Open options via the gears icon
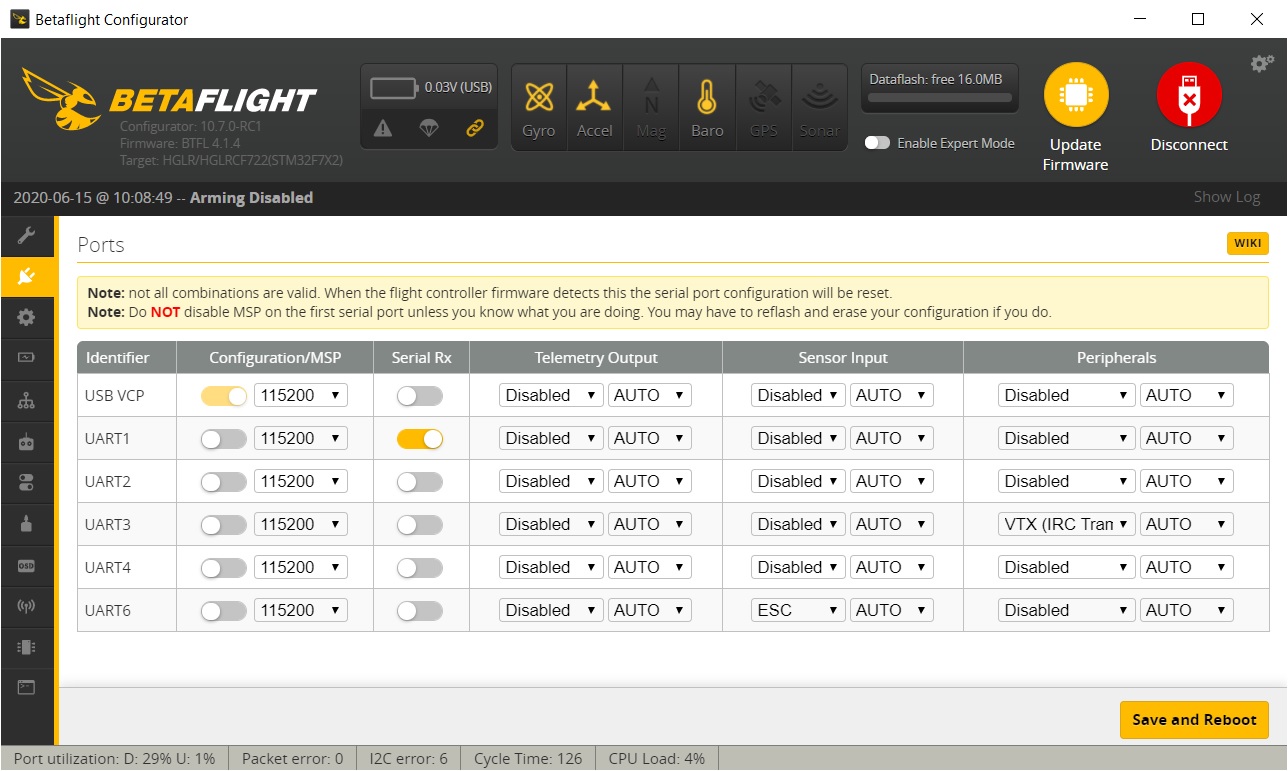Viewport: 1288px width, 771px height. 1262,64
